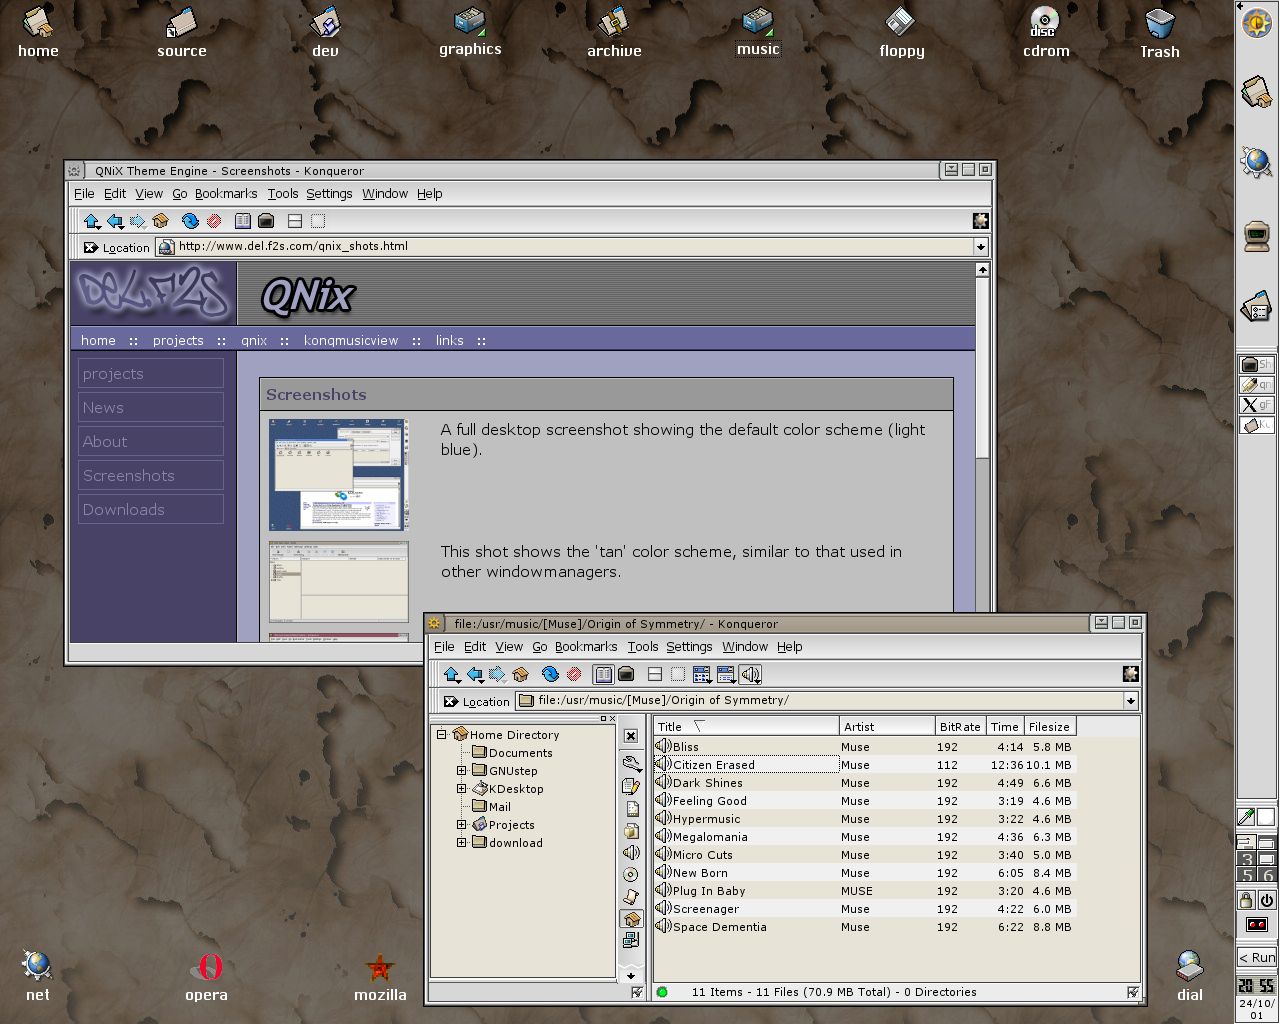Screen dimensions: 1280x1024
Task: Click the wrench icon in Konqueror sidebar strip
Action: (x=631, y=762)
